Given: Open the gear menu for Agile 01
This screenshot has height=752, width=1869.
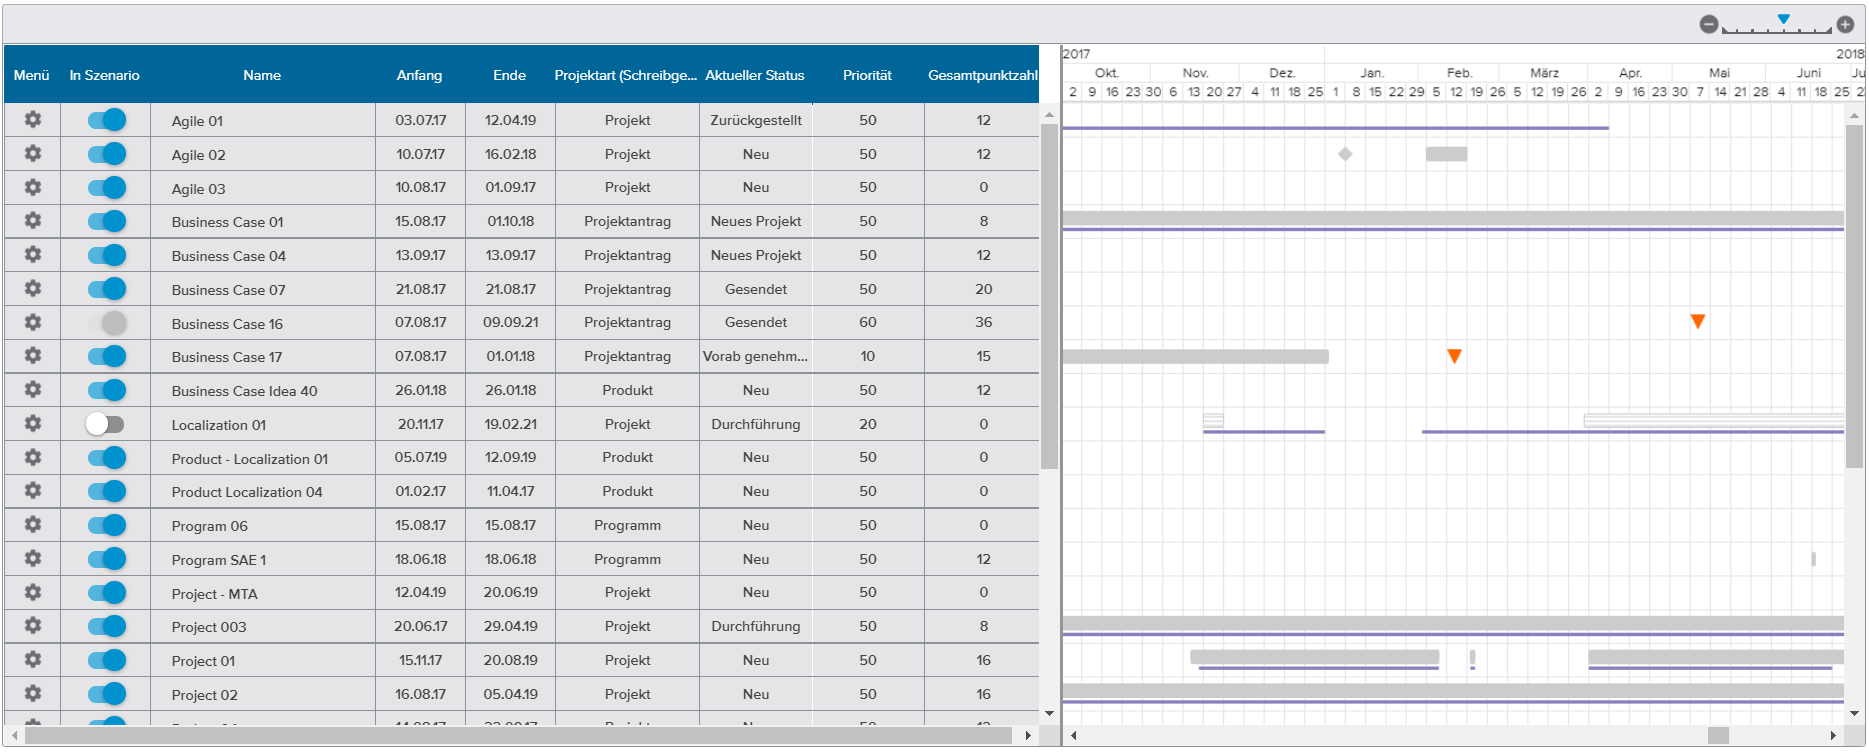Looking at the screenshot, I should (x=33, y=120).
